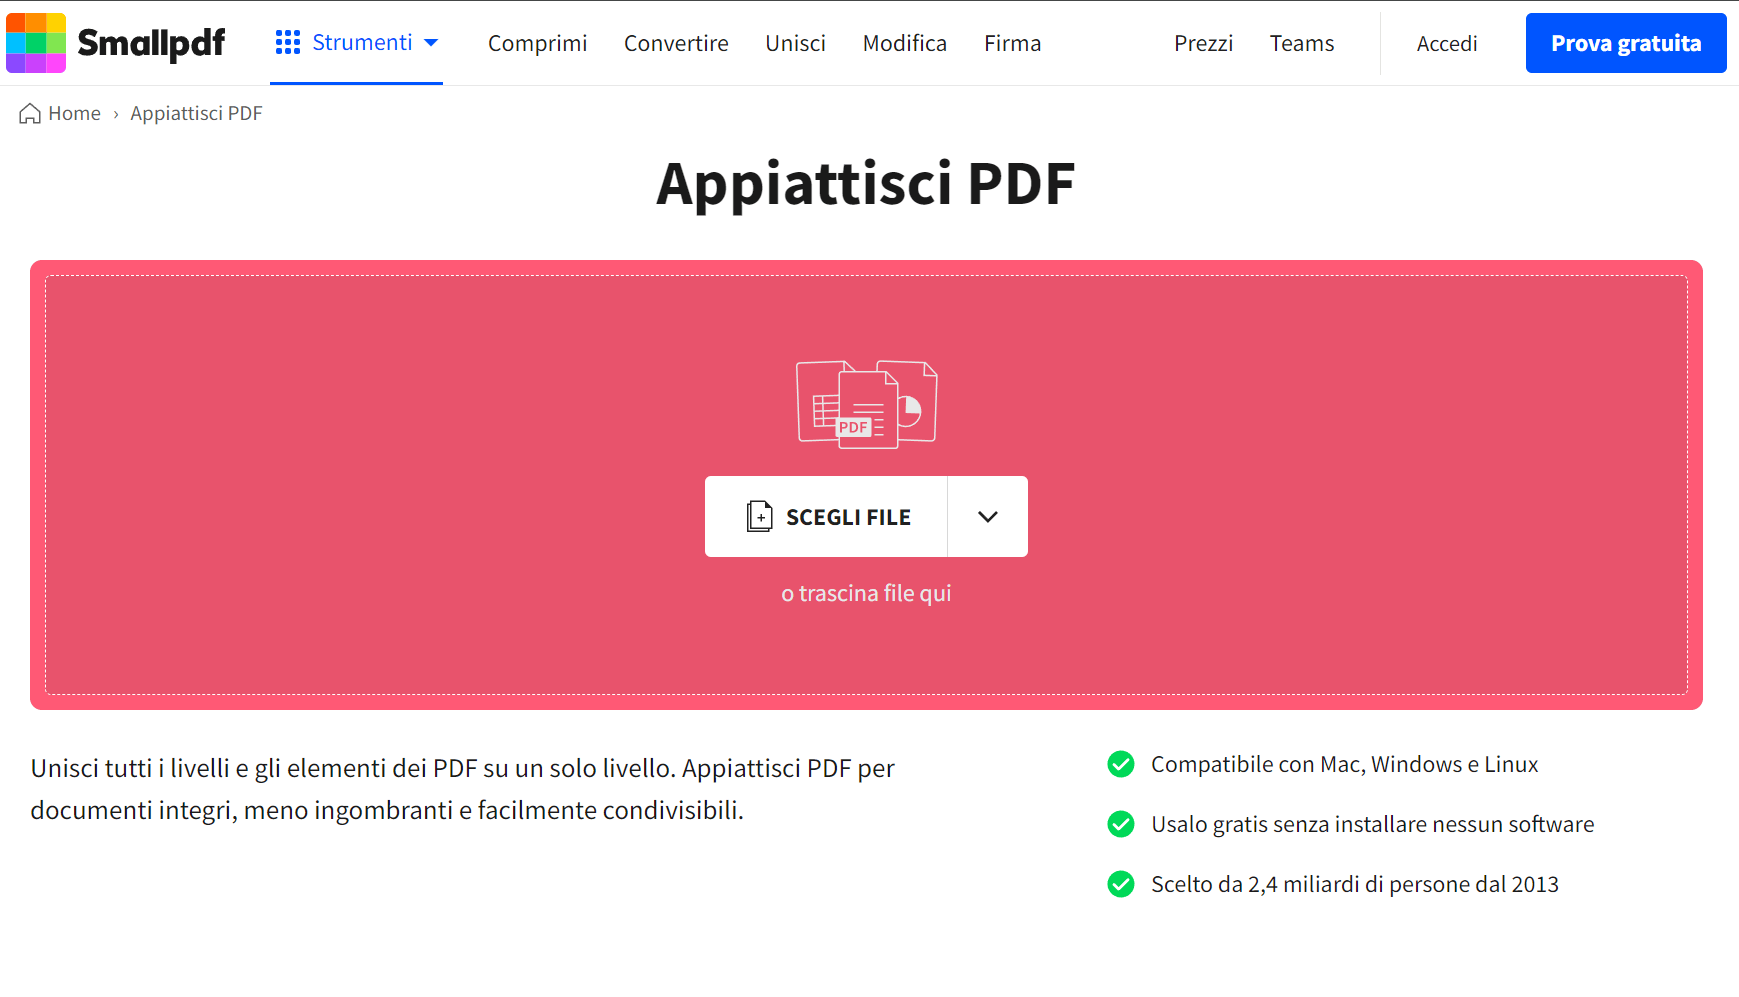Click the Smallpdf colorful logo icon
Viewport: 1739px width, 997px height.
36,43
